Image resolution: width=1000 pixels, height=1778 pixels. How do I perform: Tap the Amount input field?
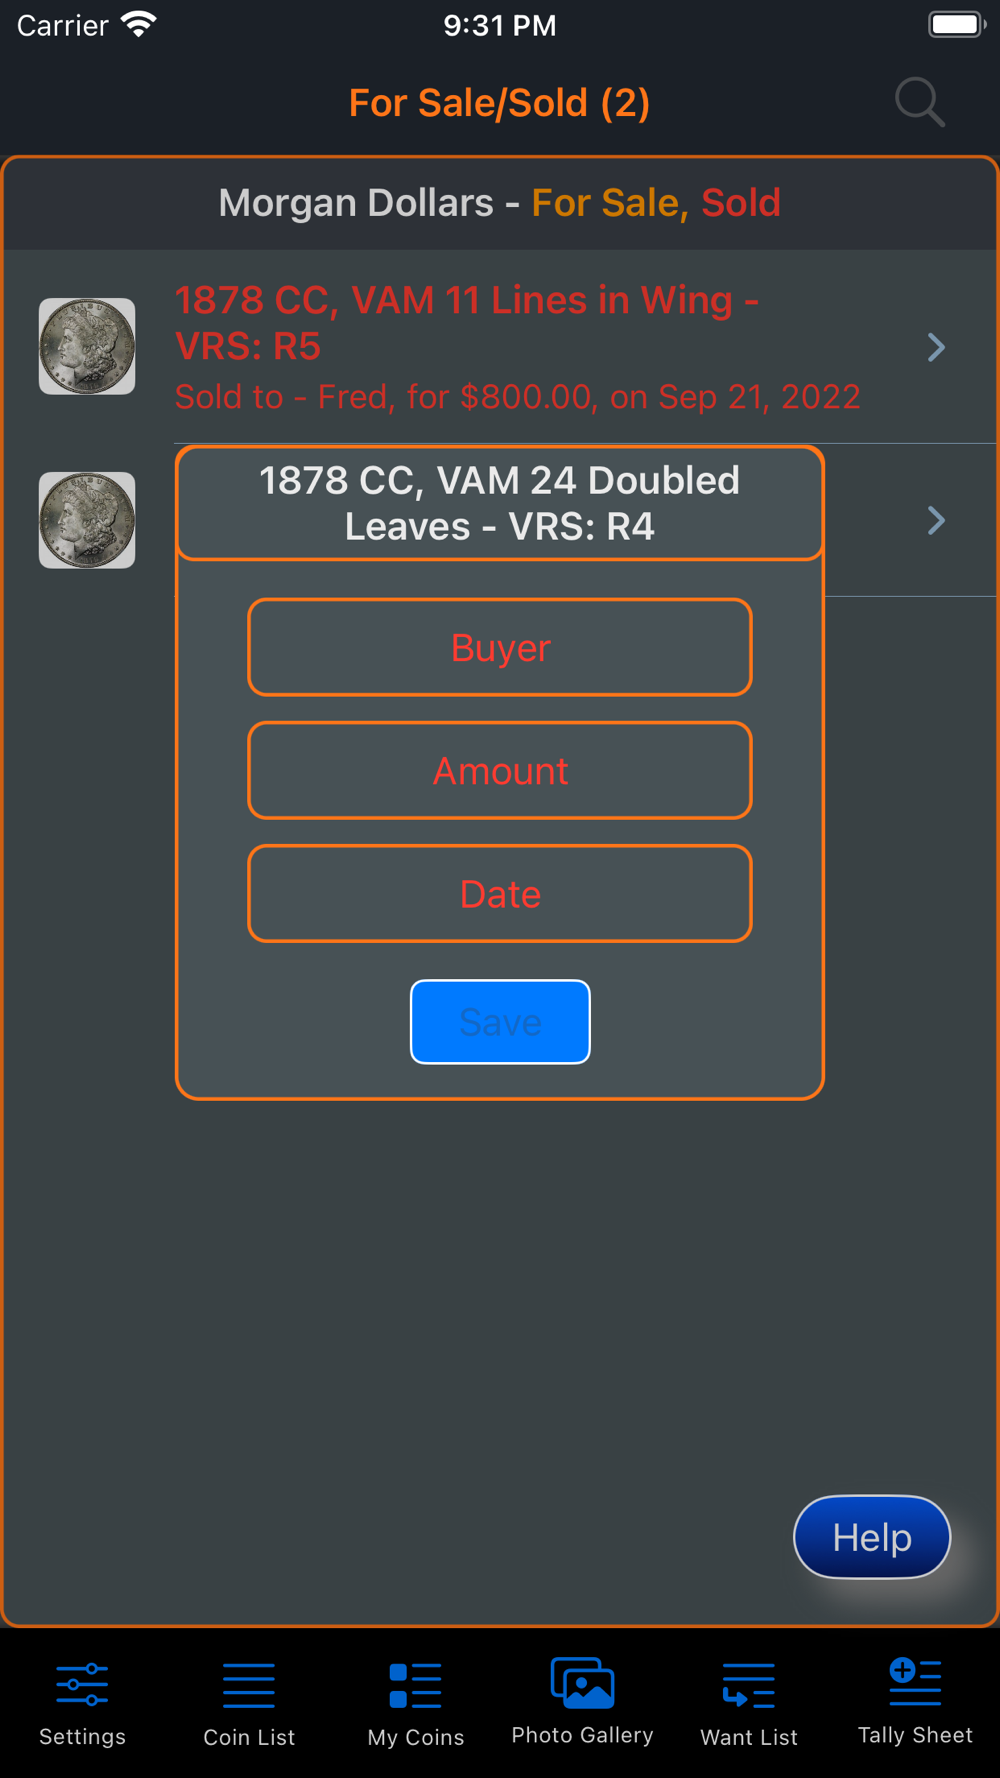point(500,770)
